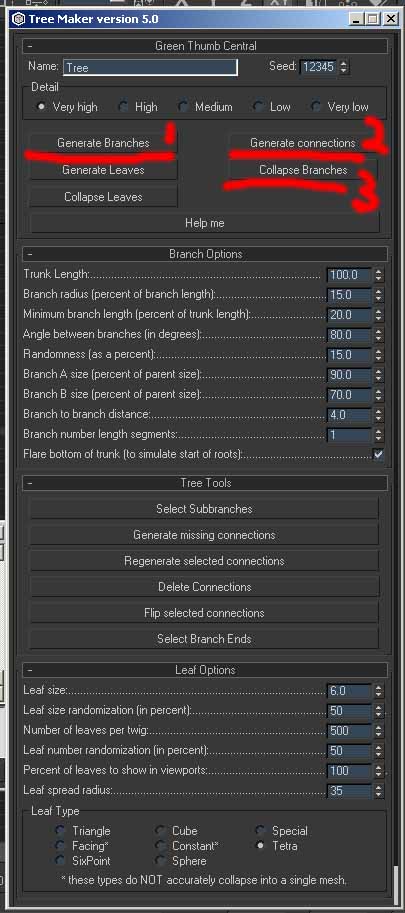Click the Generate Branches button

pyautogui.click(x=103, y=143)
